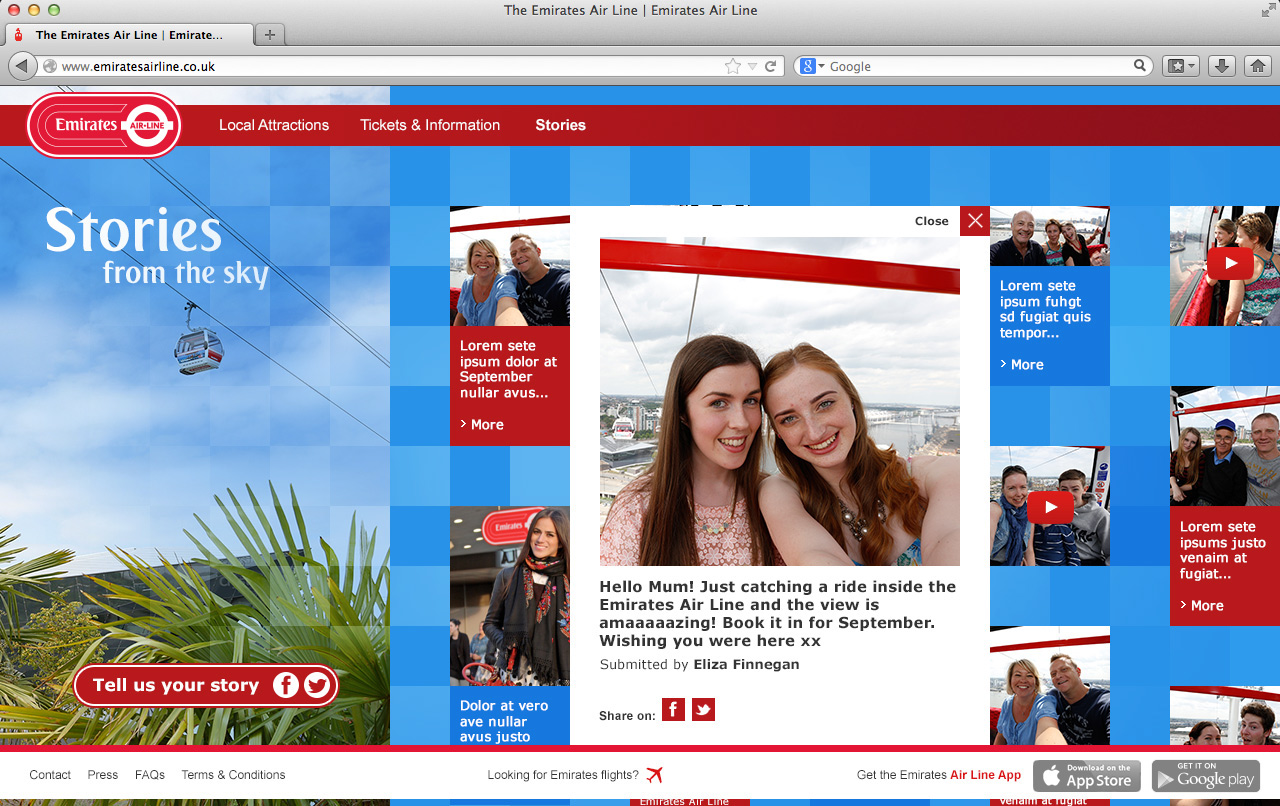Open the Contact footer link
The image size is (1280, 806).
[50, 775]
